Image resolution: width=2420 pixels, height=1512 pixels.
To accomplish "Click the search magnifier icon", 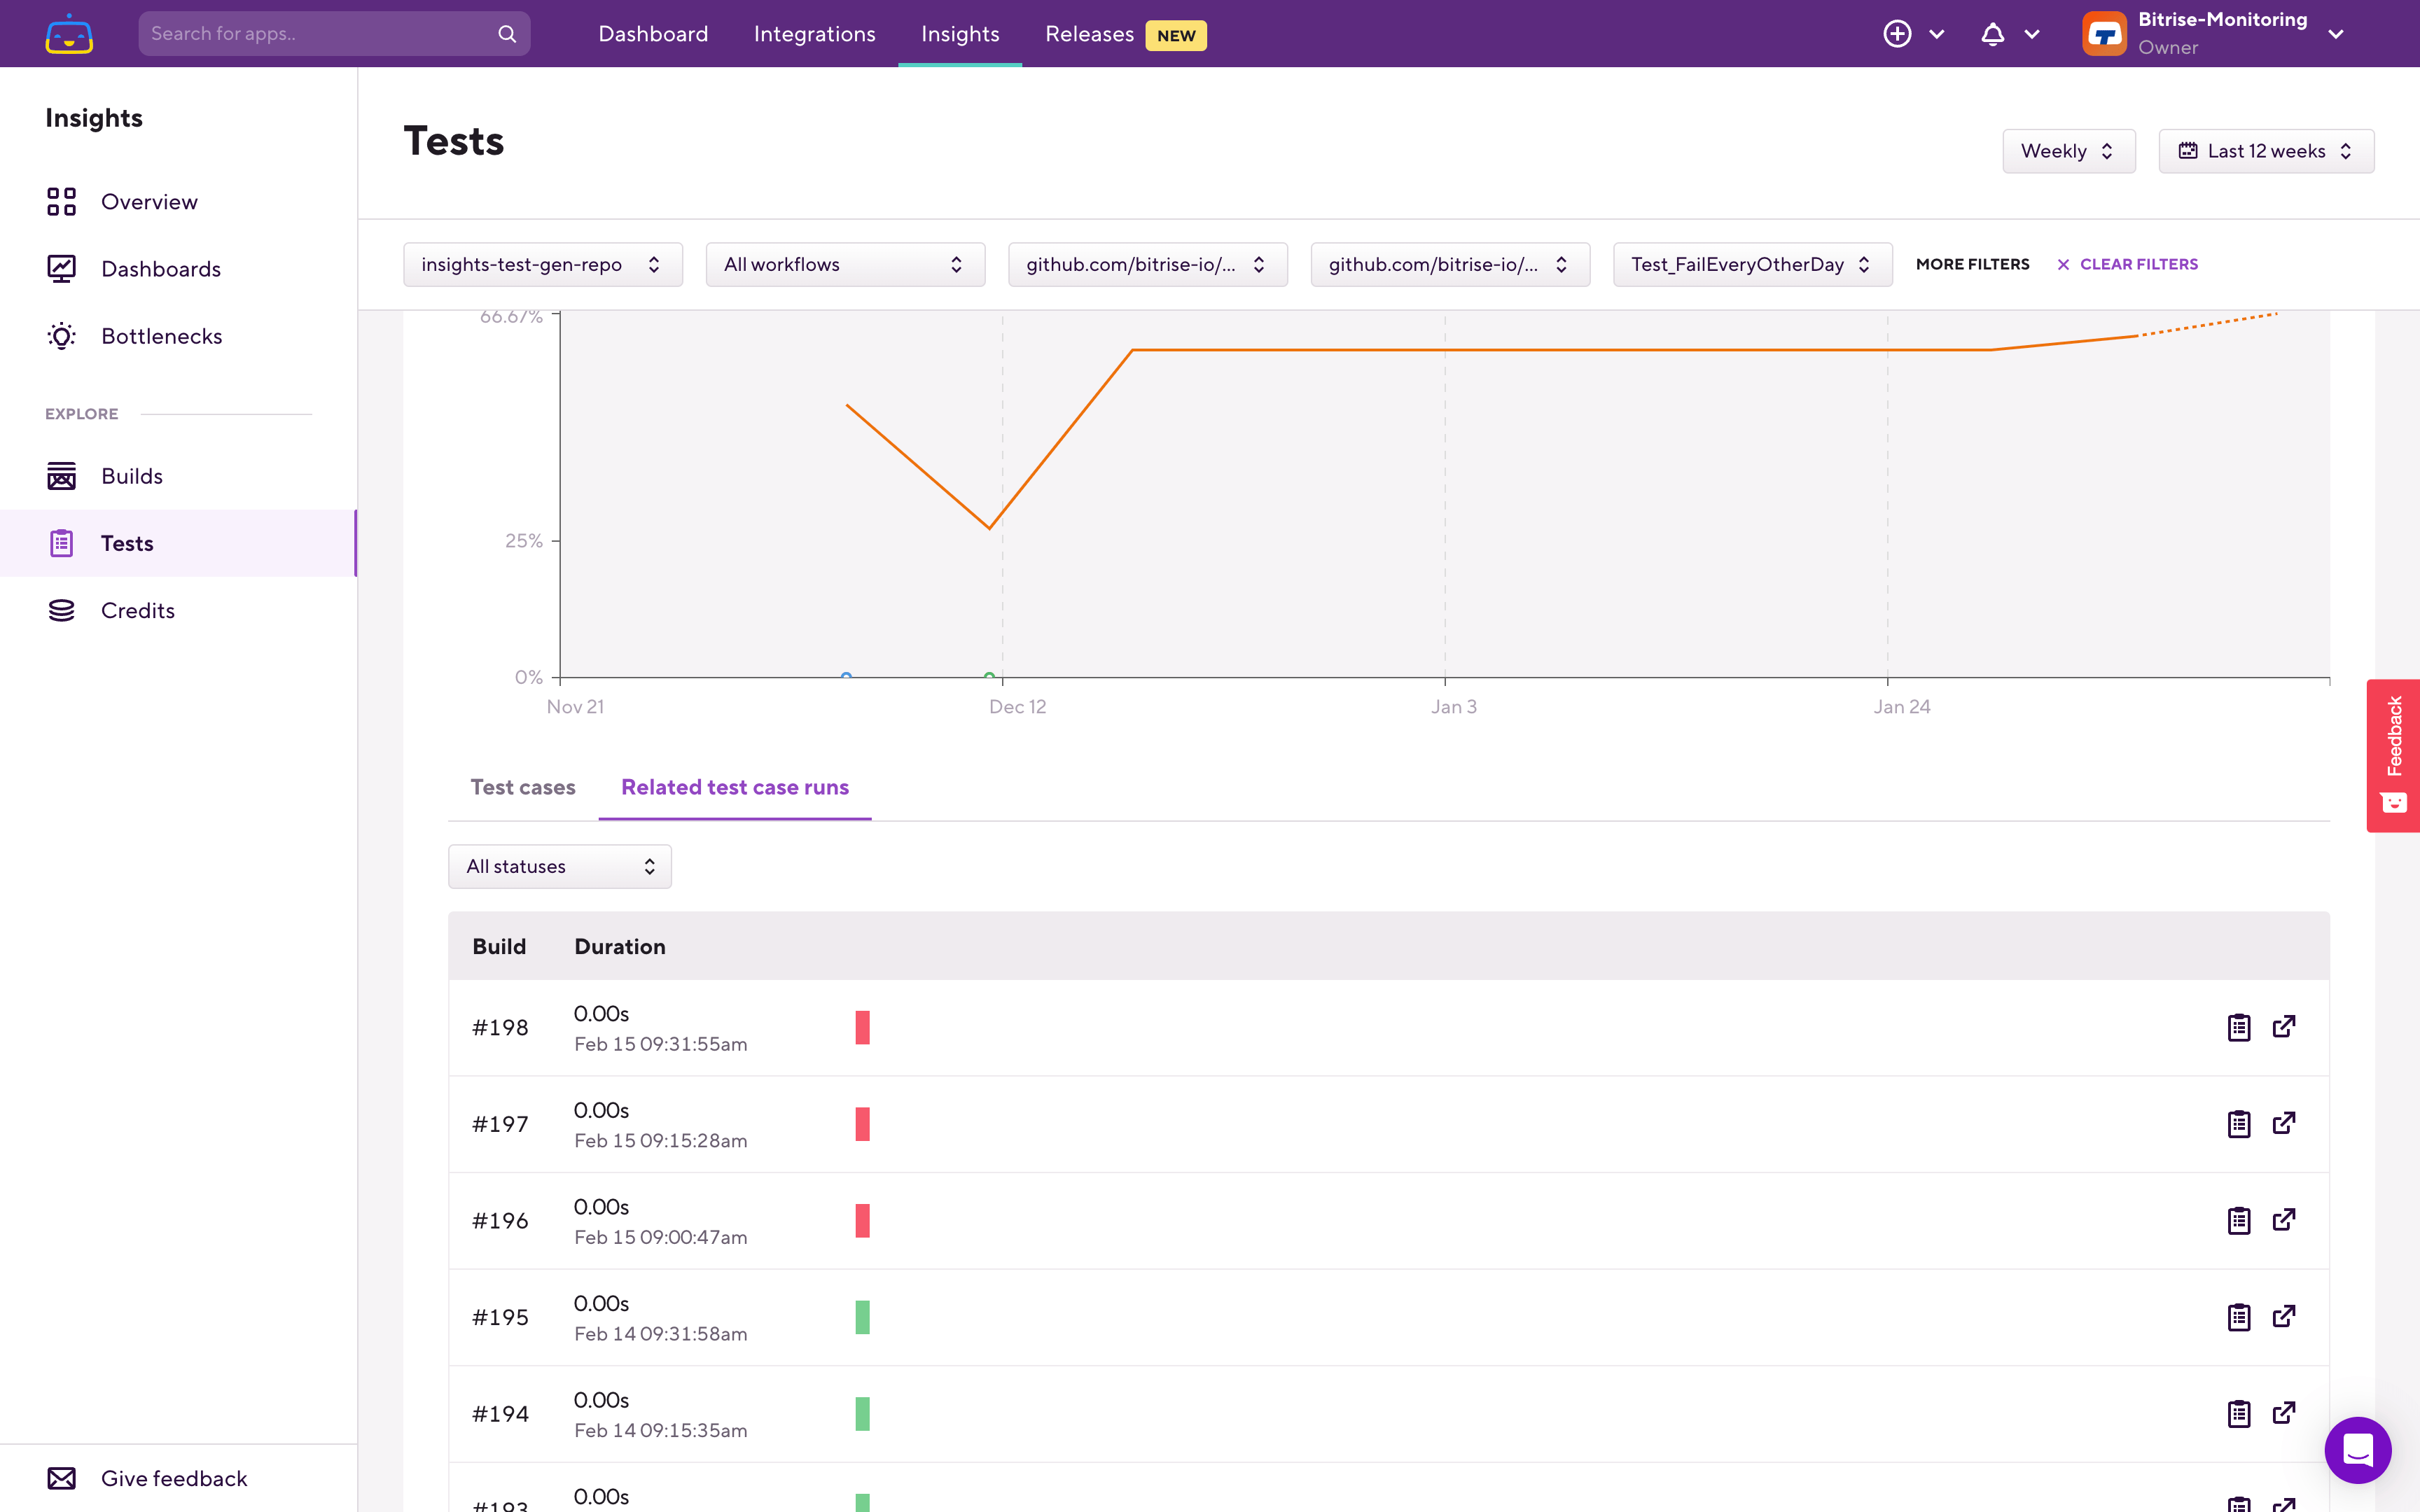I will pyautogui.click(x=507, y=34).
